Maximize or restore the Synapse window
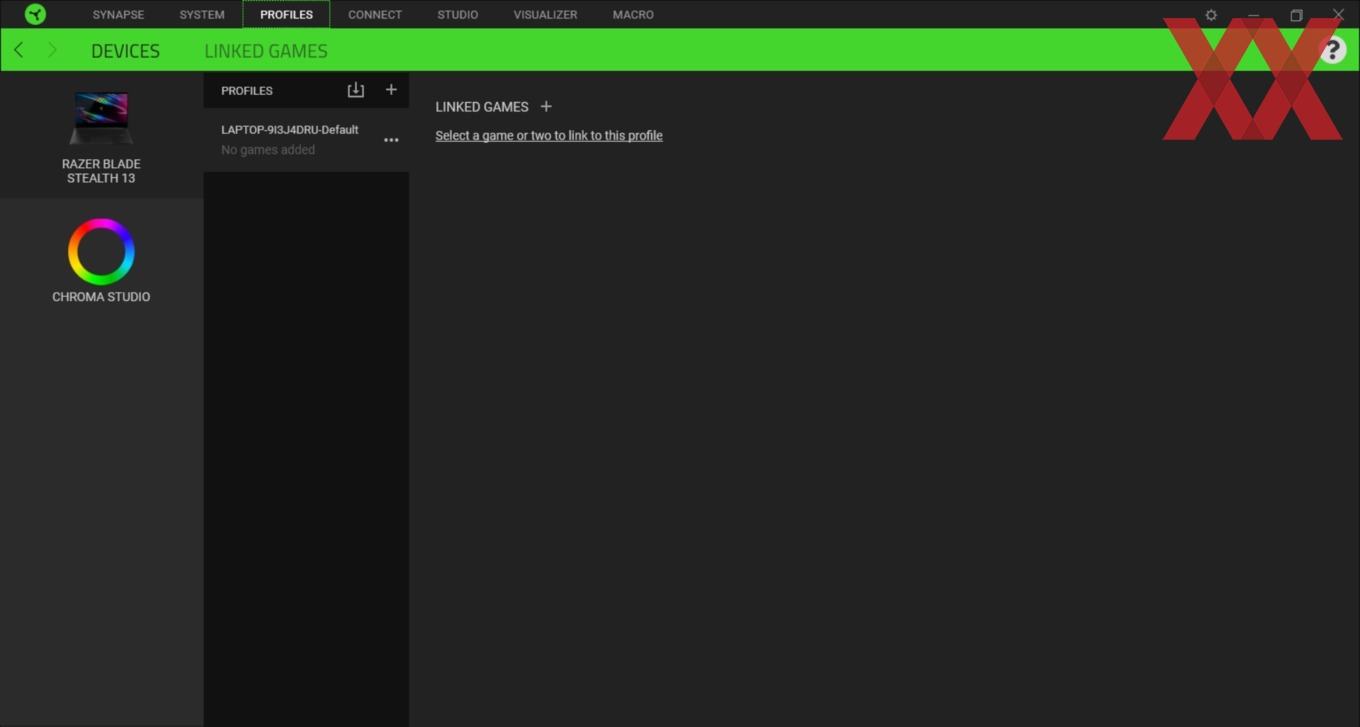 click(x=1296, y=15)
